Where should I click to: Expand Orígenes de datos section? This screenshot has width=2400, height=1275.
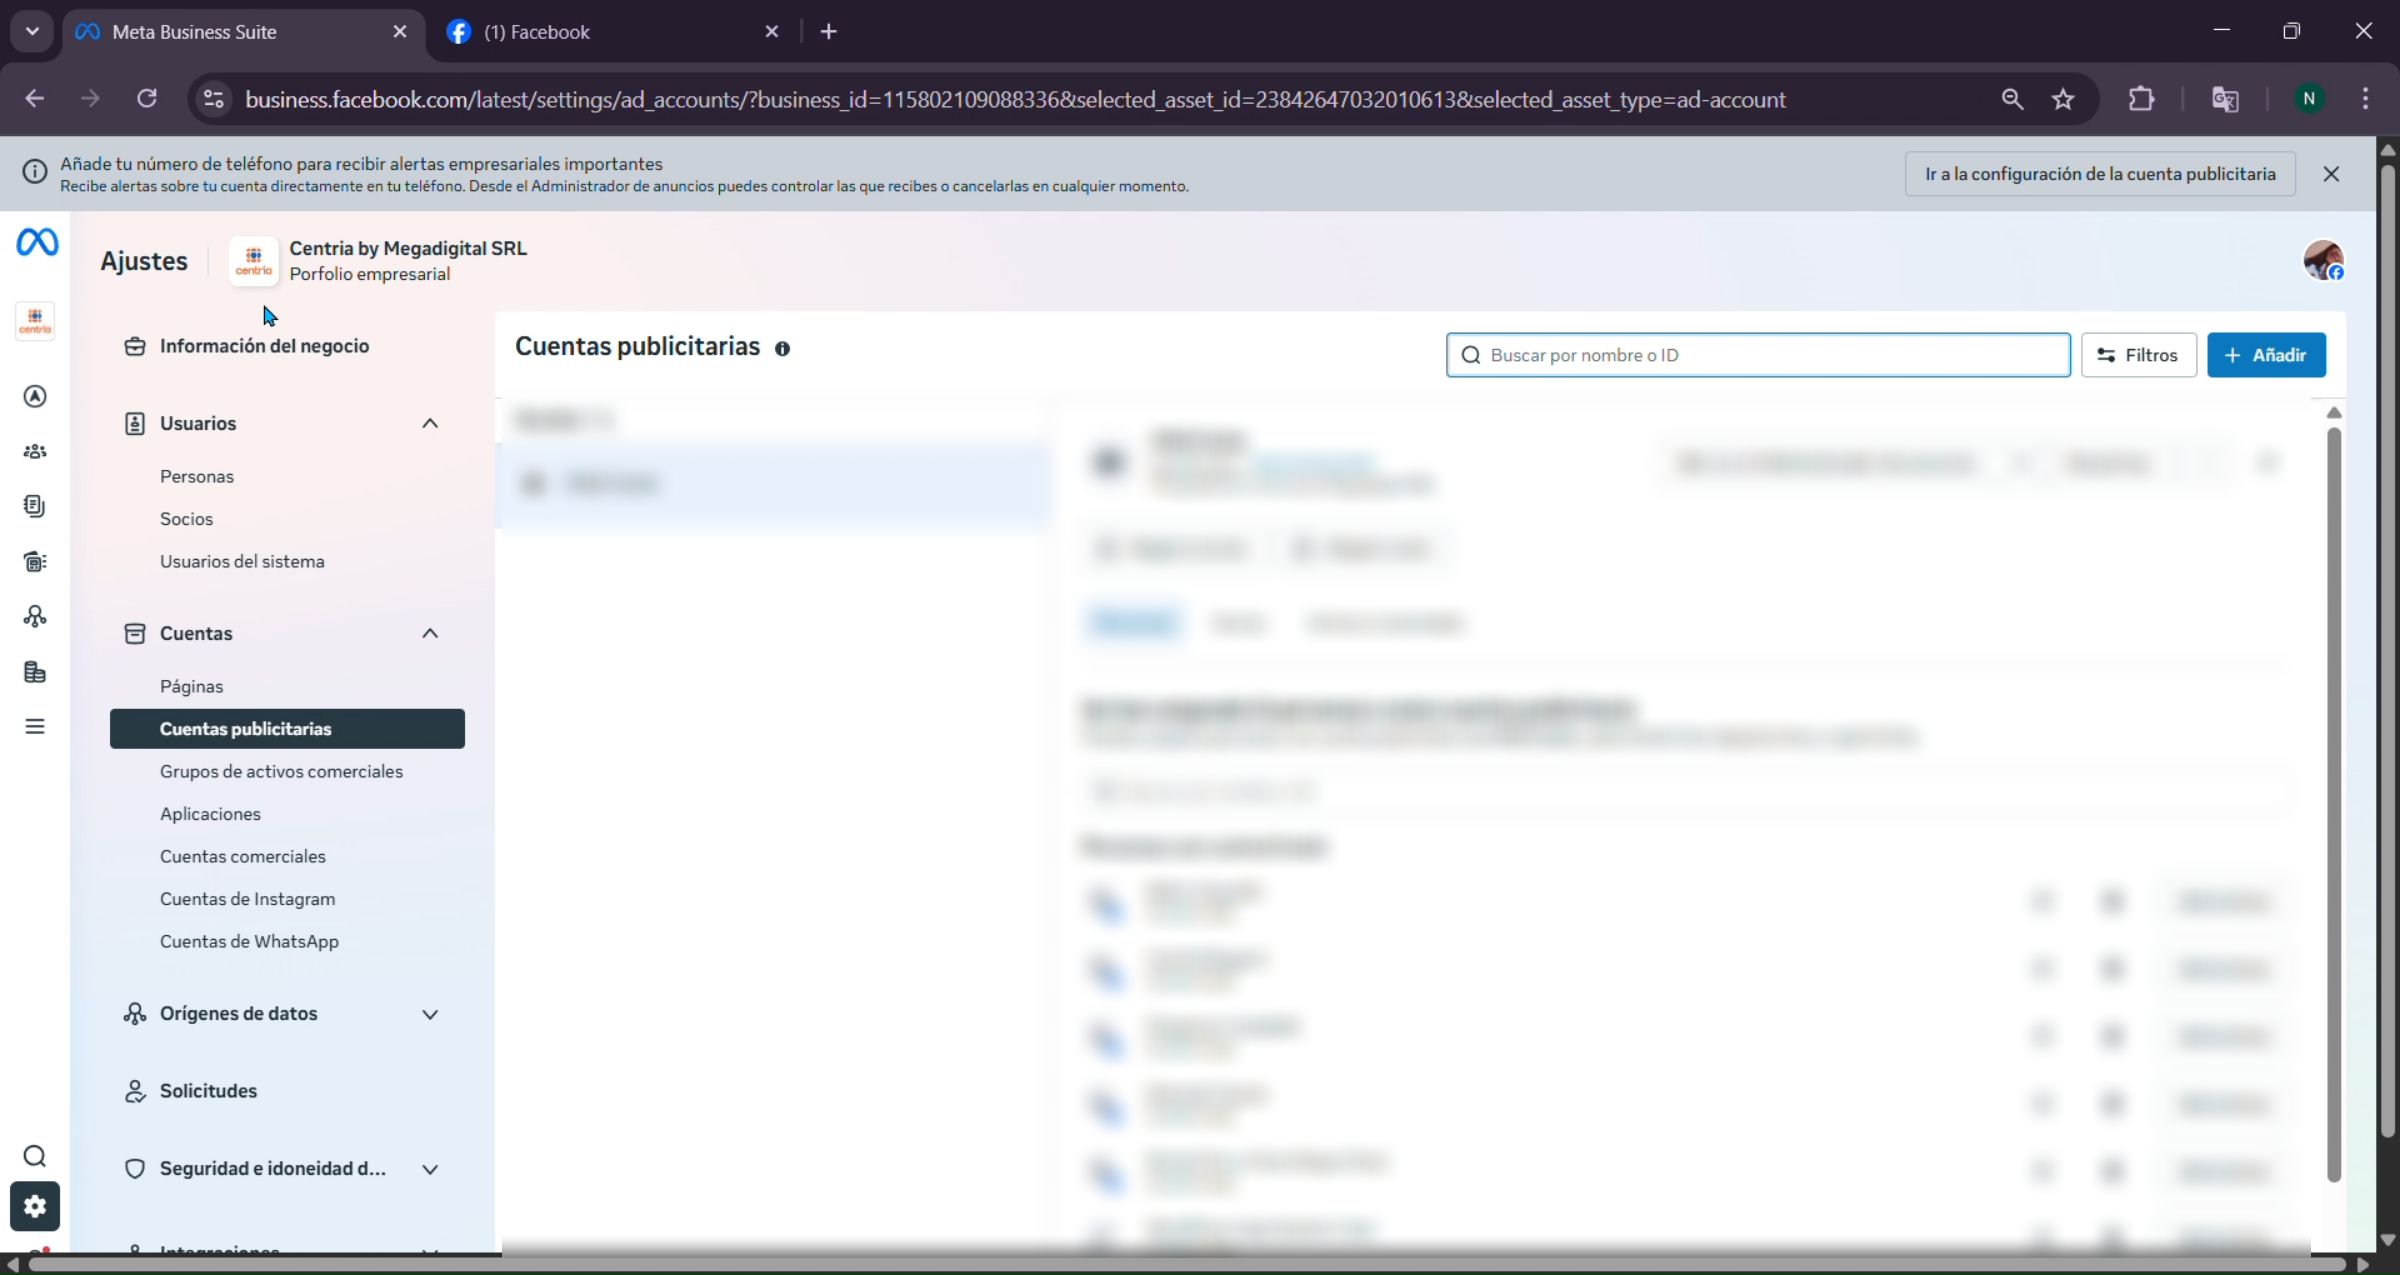(430, 1014)
